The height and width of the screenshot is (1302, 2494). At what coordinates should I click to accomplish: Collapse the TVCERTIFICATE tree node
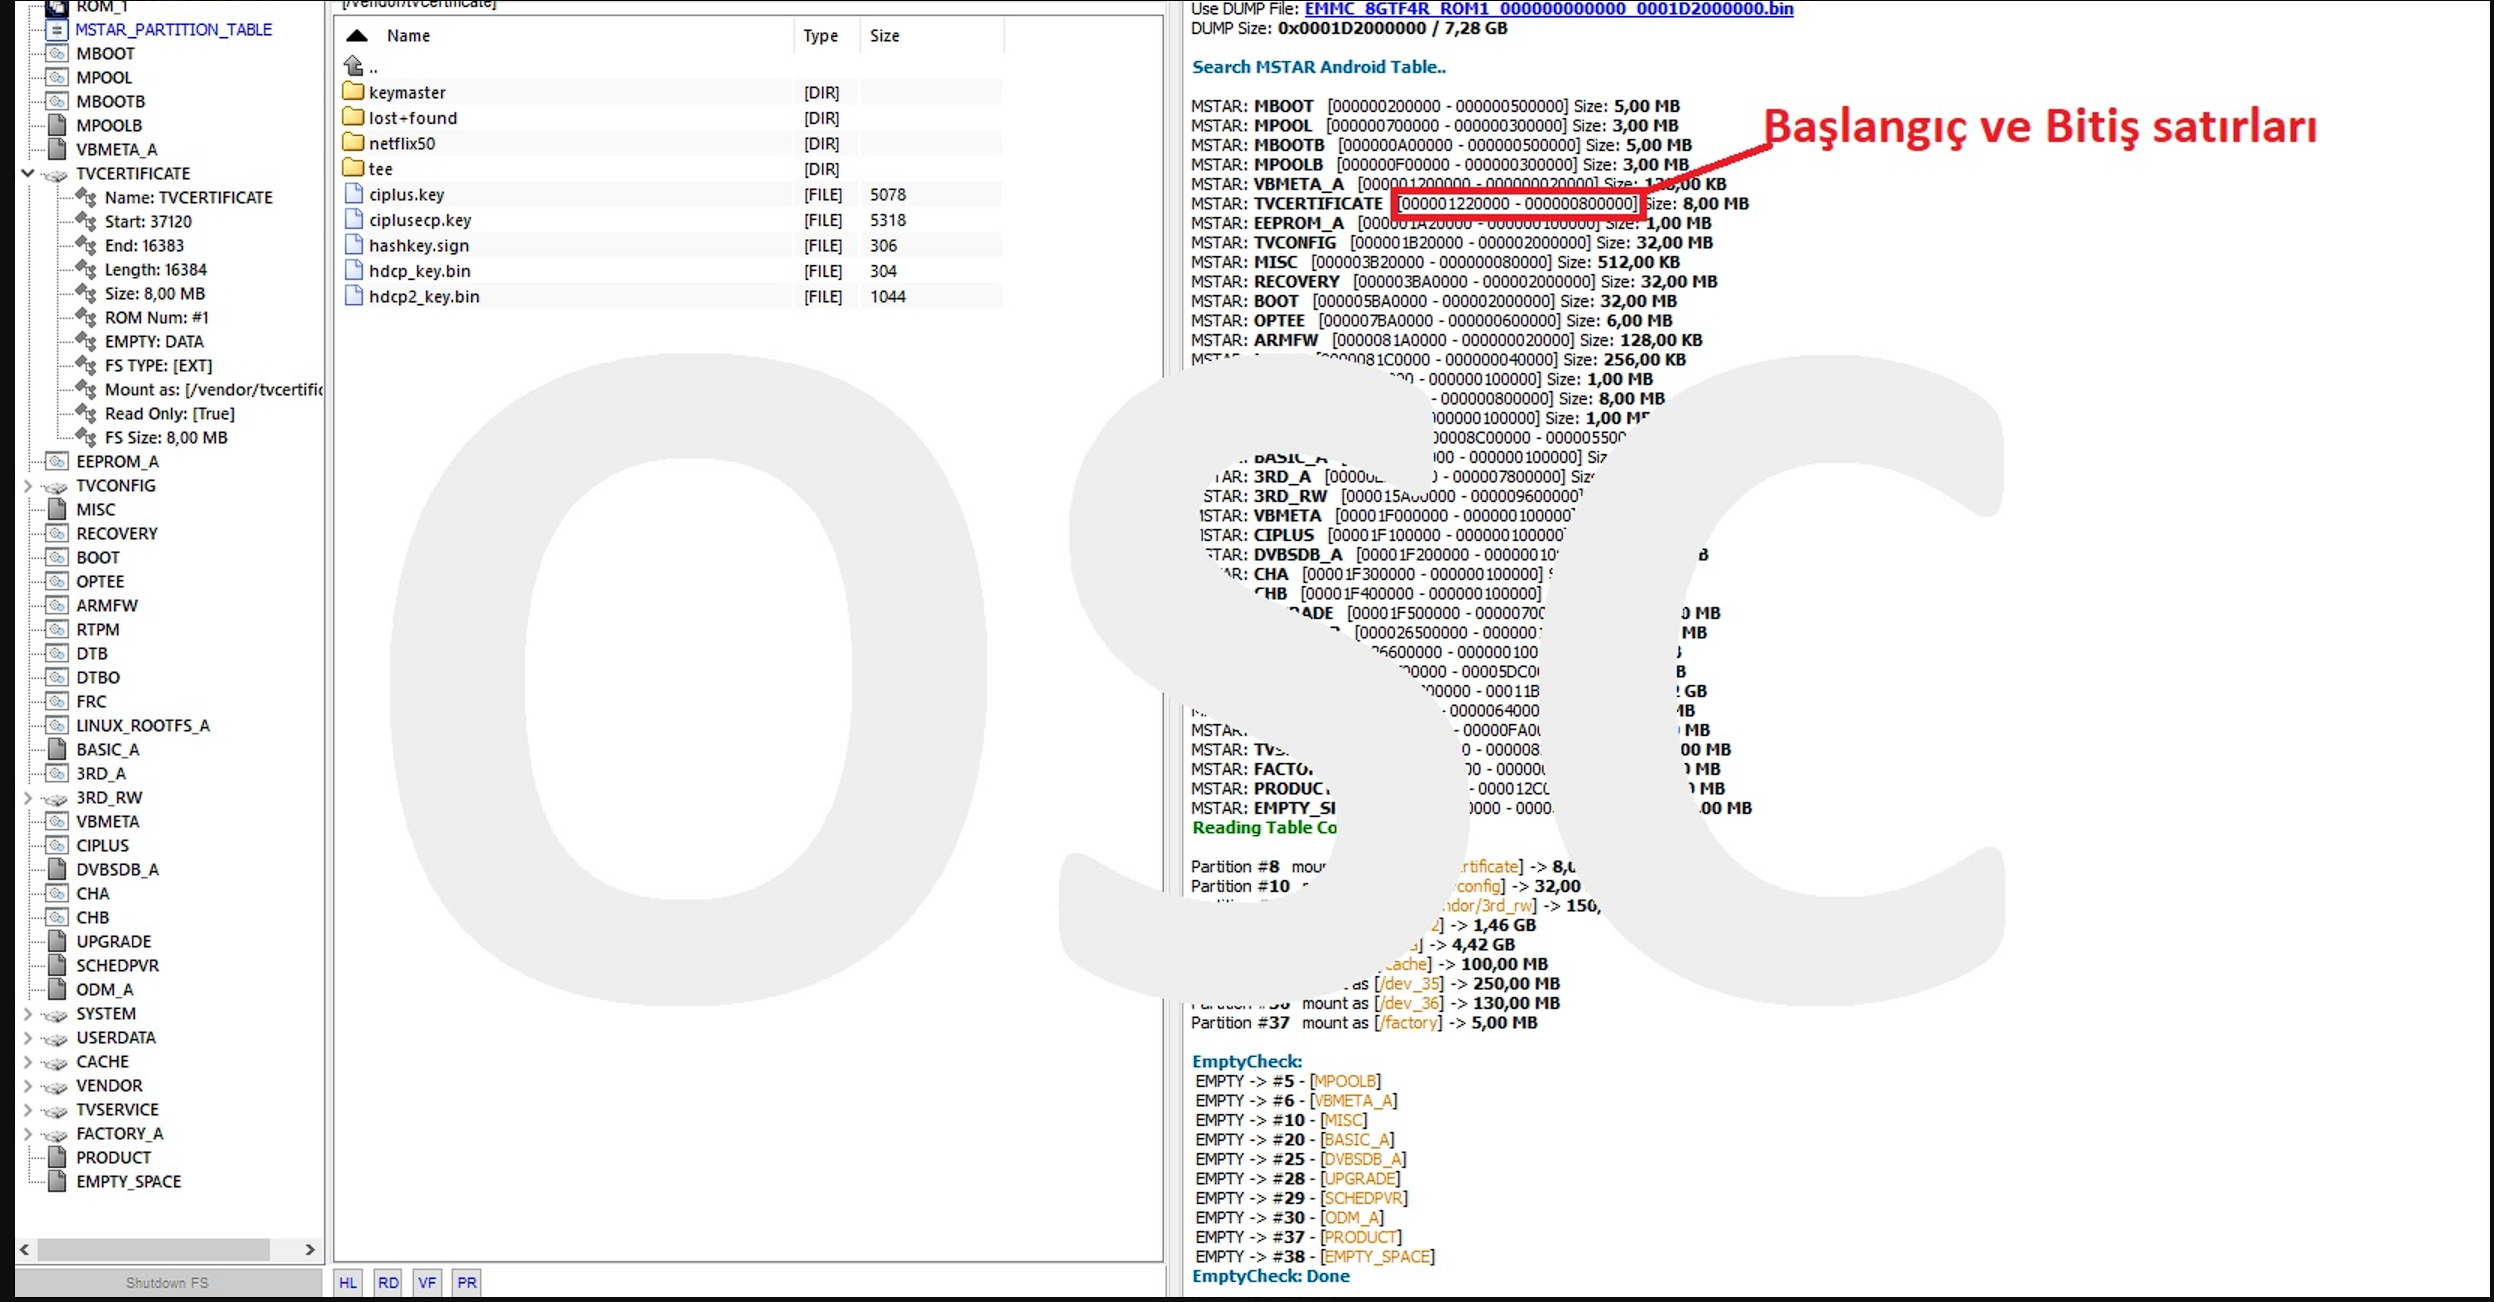28,174
